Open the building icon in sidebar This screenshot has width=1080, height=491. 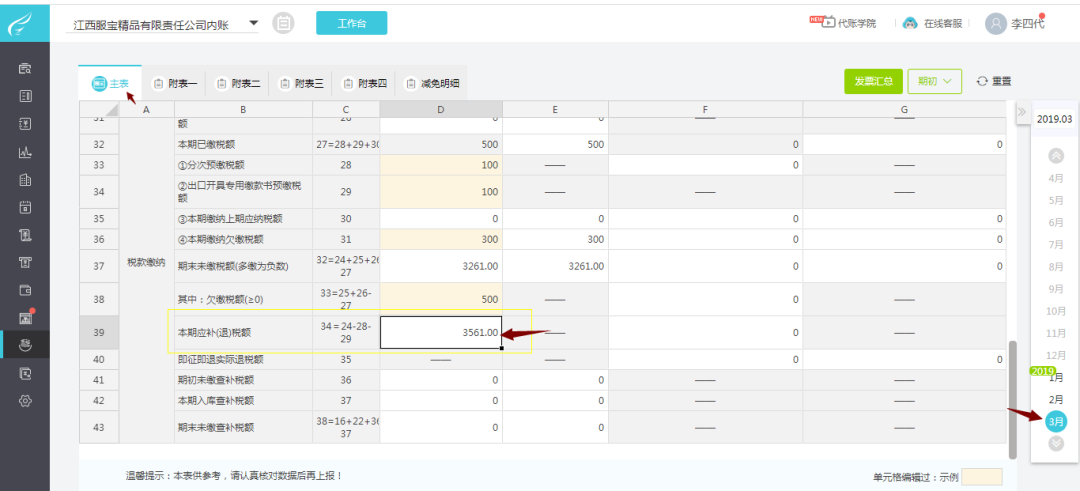(x=25, y=180)
